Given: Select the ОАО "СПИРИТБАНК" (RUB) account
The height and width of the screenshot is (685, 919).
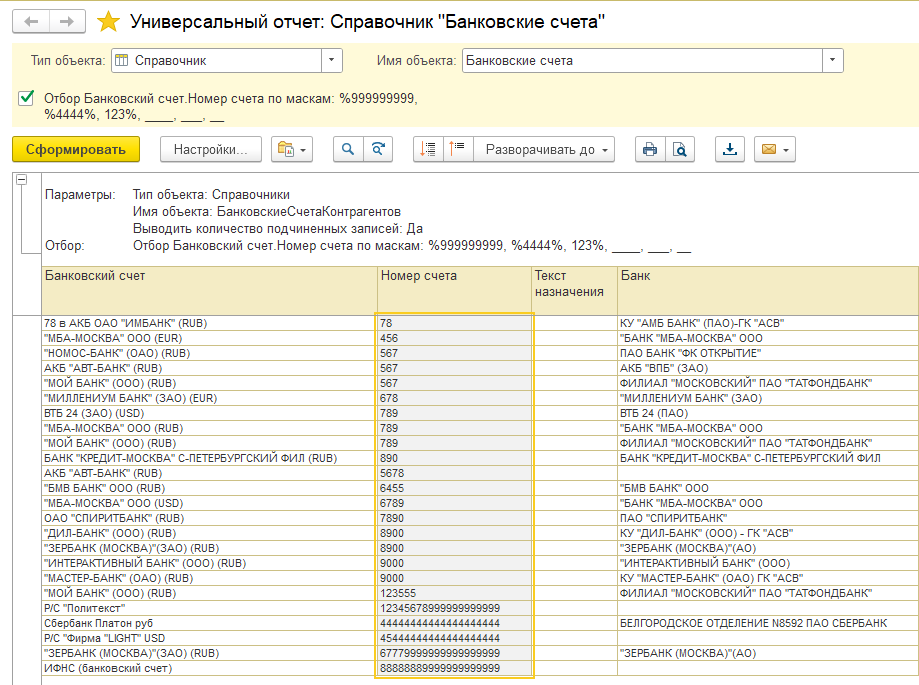Looking at the screenshot, I should 209,518.
